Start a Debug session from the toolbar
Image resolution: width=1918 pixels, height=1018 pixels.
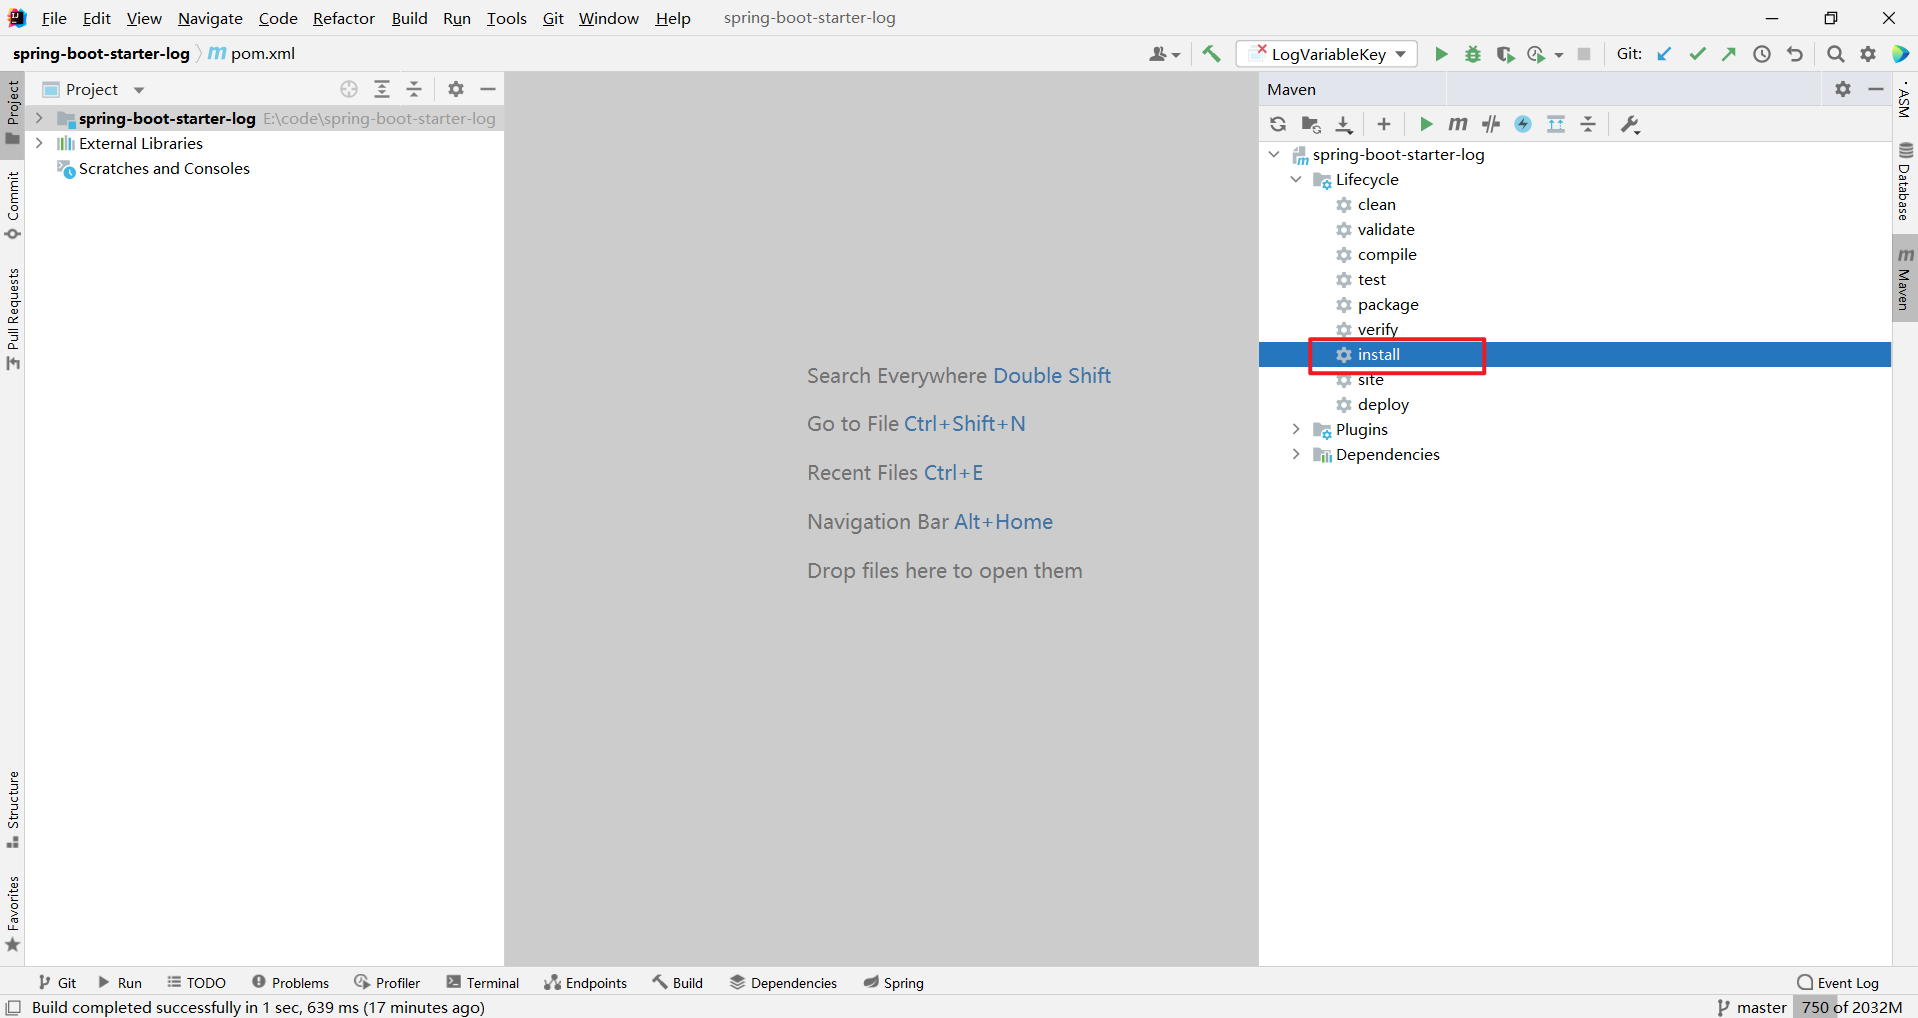click(1473, 54)
